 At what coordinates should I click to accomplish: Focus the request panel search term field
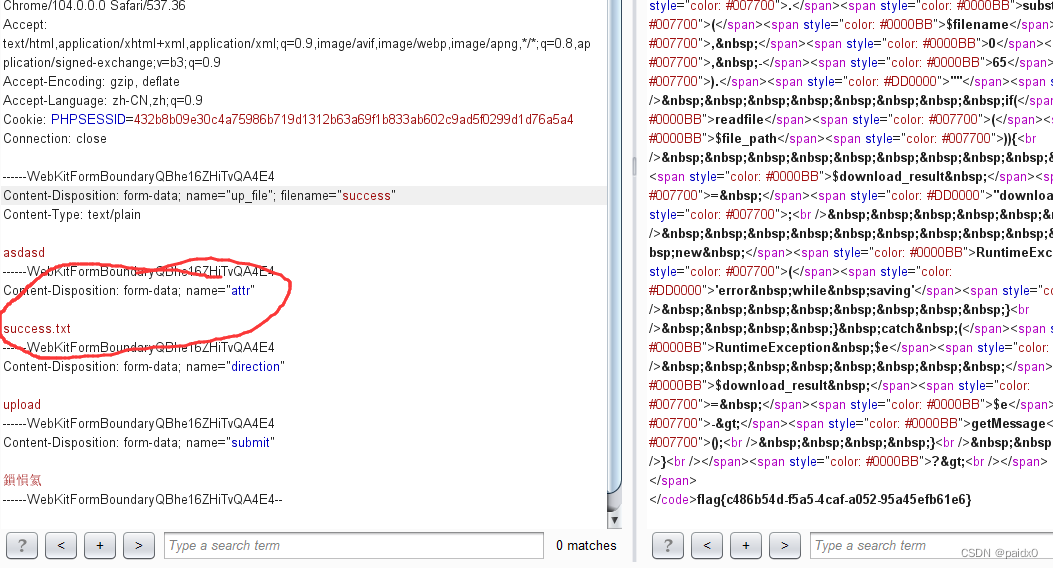click(x=354, y=545)
